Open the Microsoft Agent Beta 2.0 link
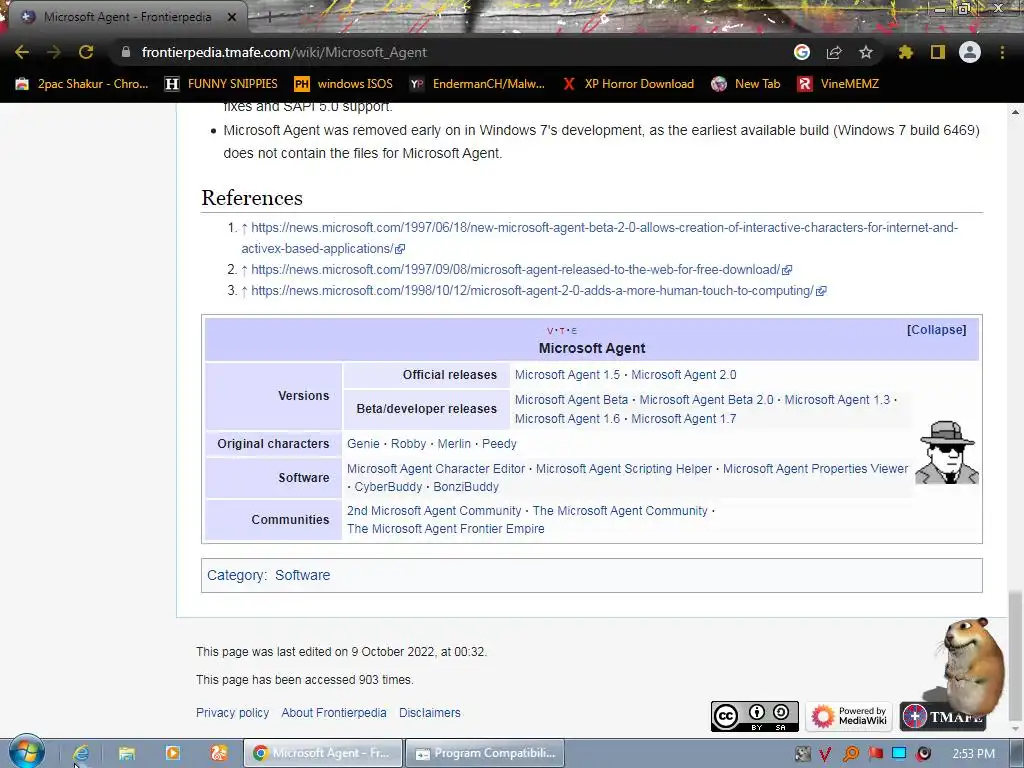 (706, 400)
